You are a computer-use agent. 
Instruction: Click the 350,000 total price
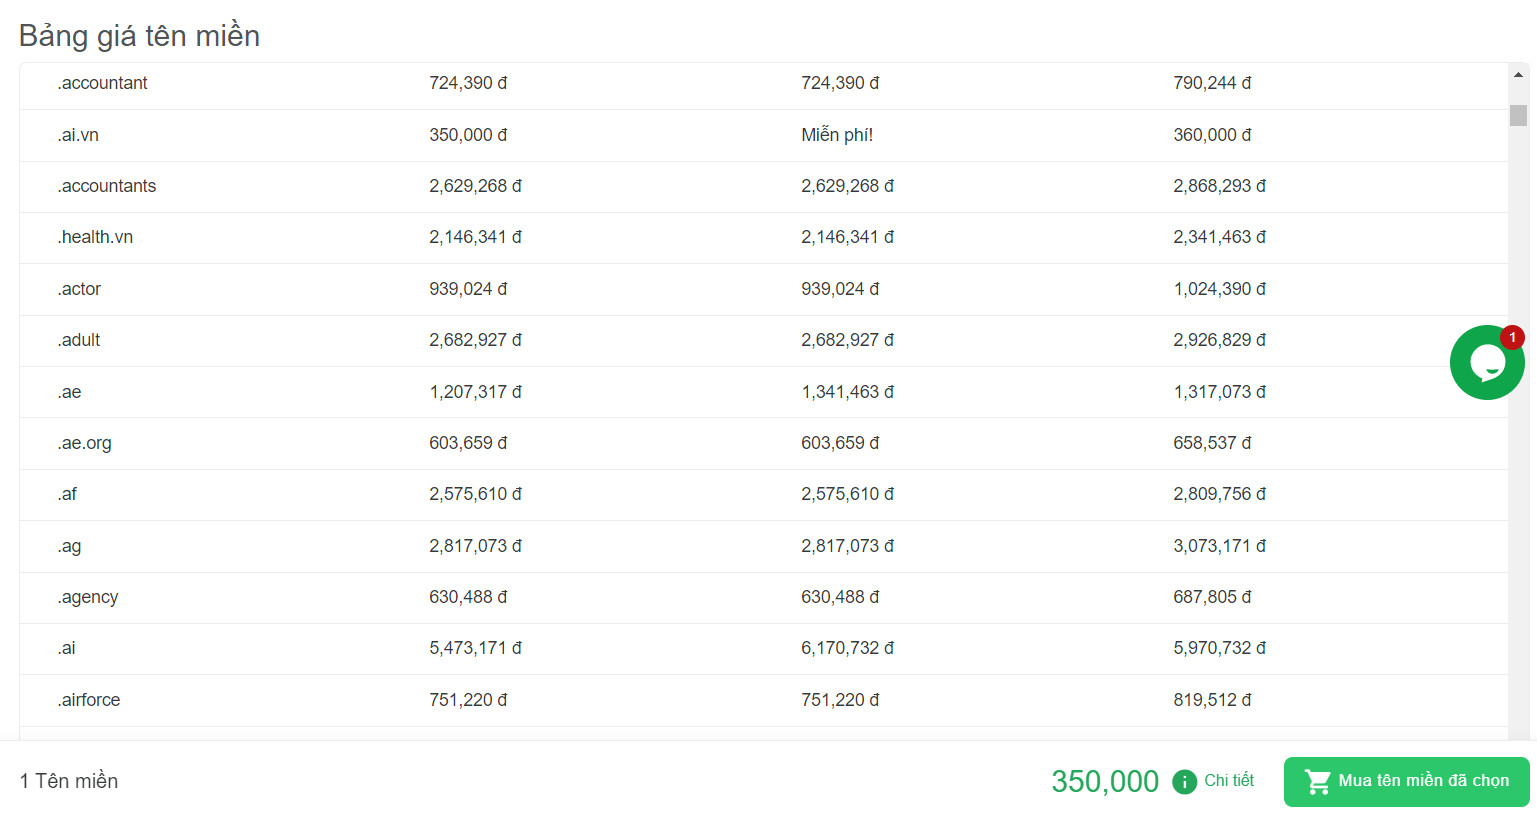pyautogui.click(x=1105, y=781)
